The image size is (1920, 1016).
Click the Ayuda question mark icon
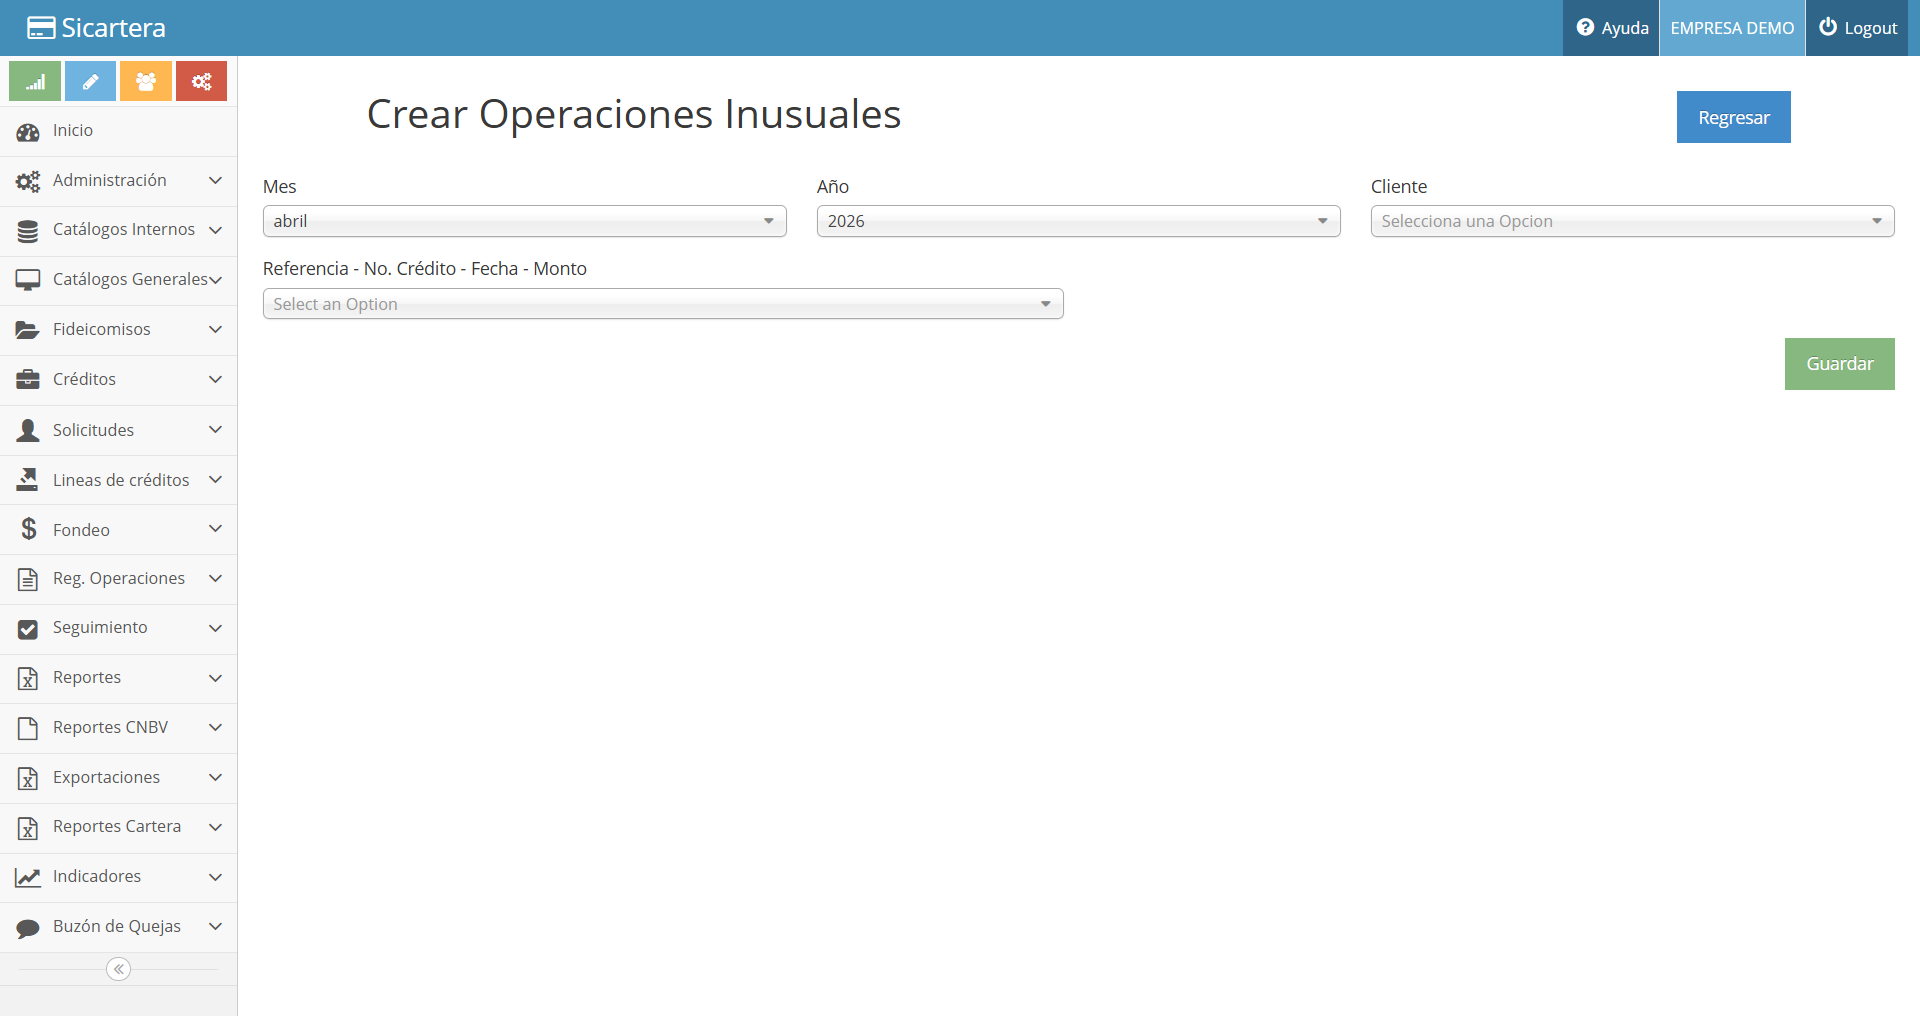pyautogui.click(x=1585, y=28)
